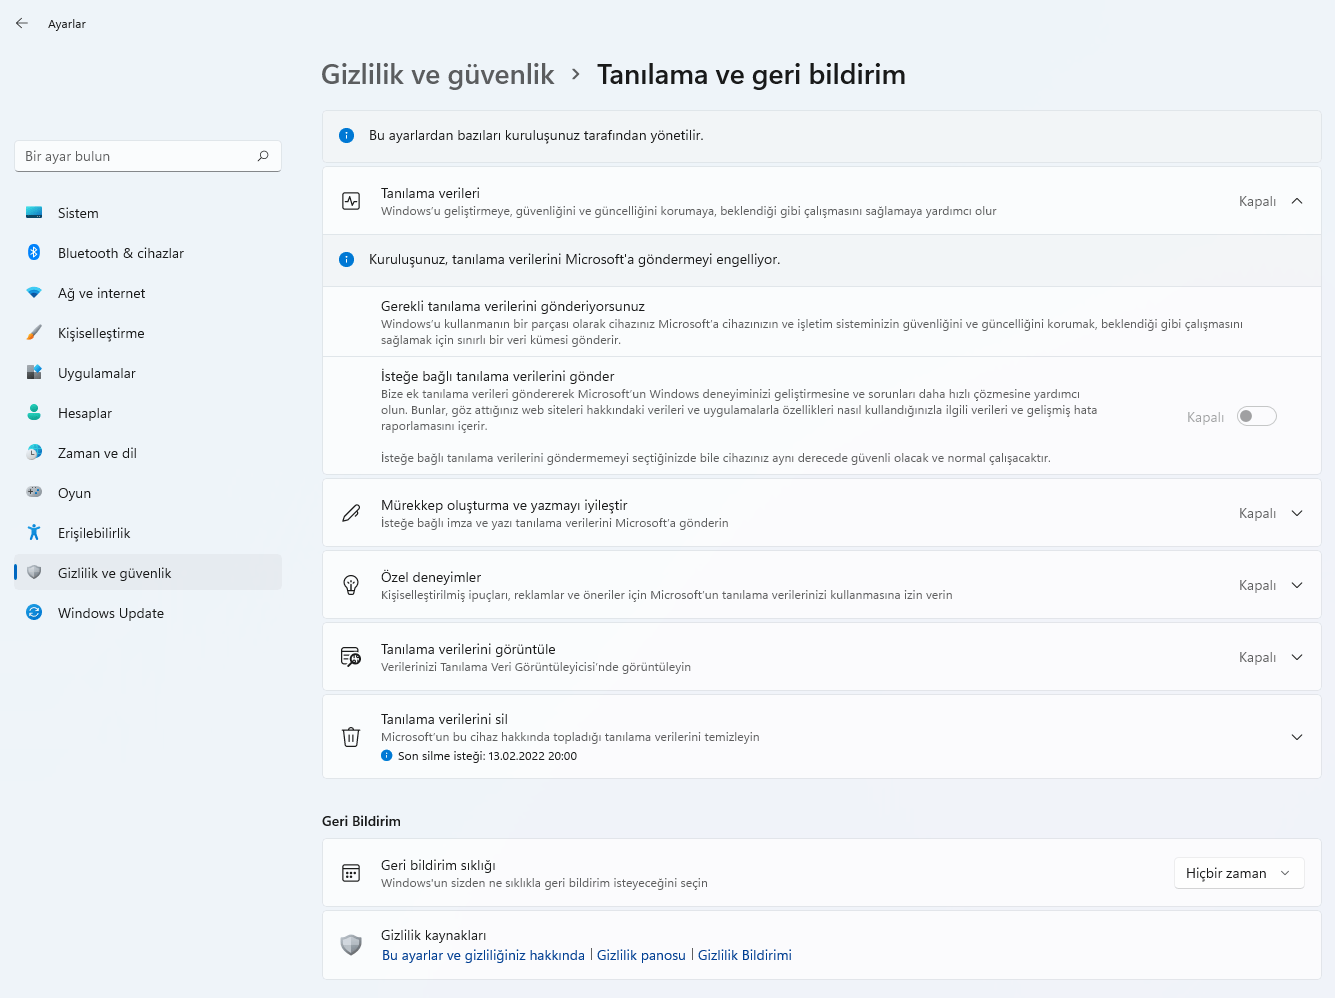Click the Tanılama verilerini görüntüle viewer icon
This screenshot has height=998, width=1335.
(x=351, y=657)
